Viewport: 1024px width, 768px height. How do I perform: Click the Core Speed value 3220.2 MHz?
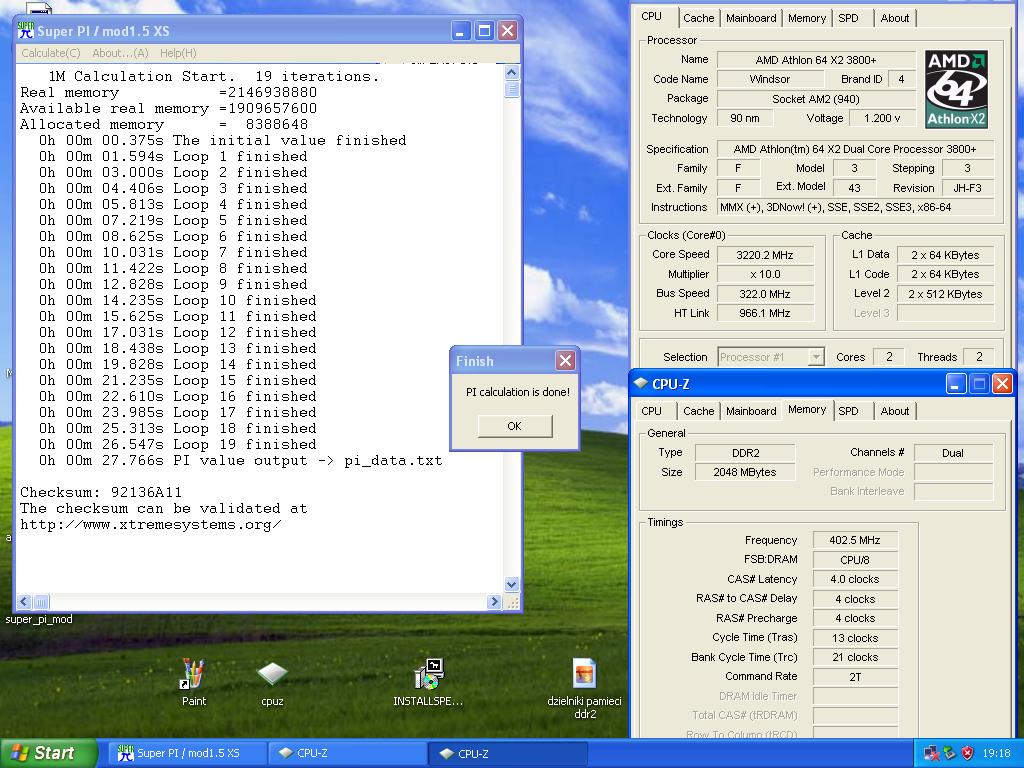click(765, 255)
